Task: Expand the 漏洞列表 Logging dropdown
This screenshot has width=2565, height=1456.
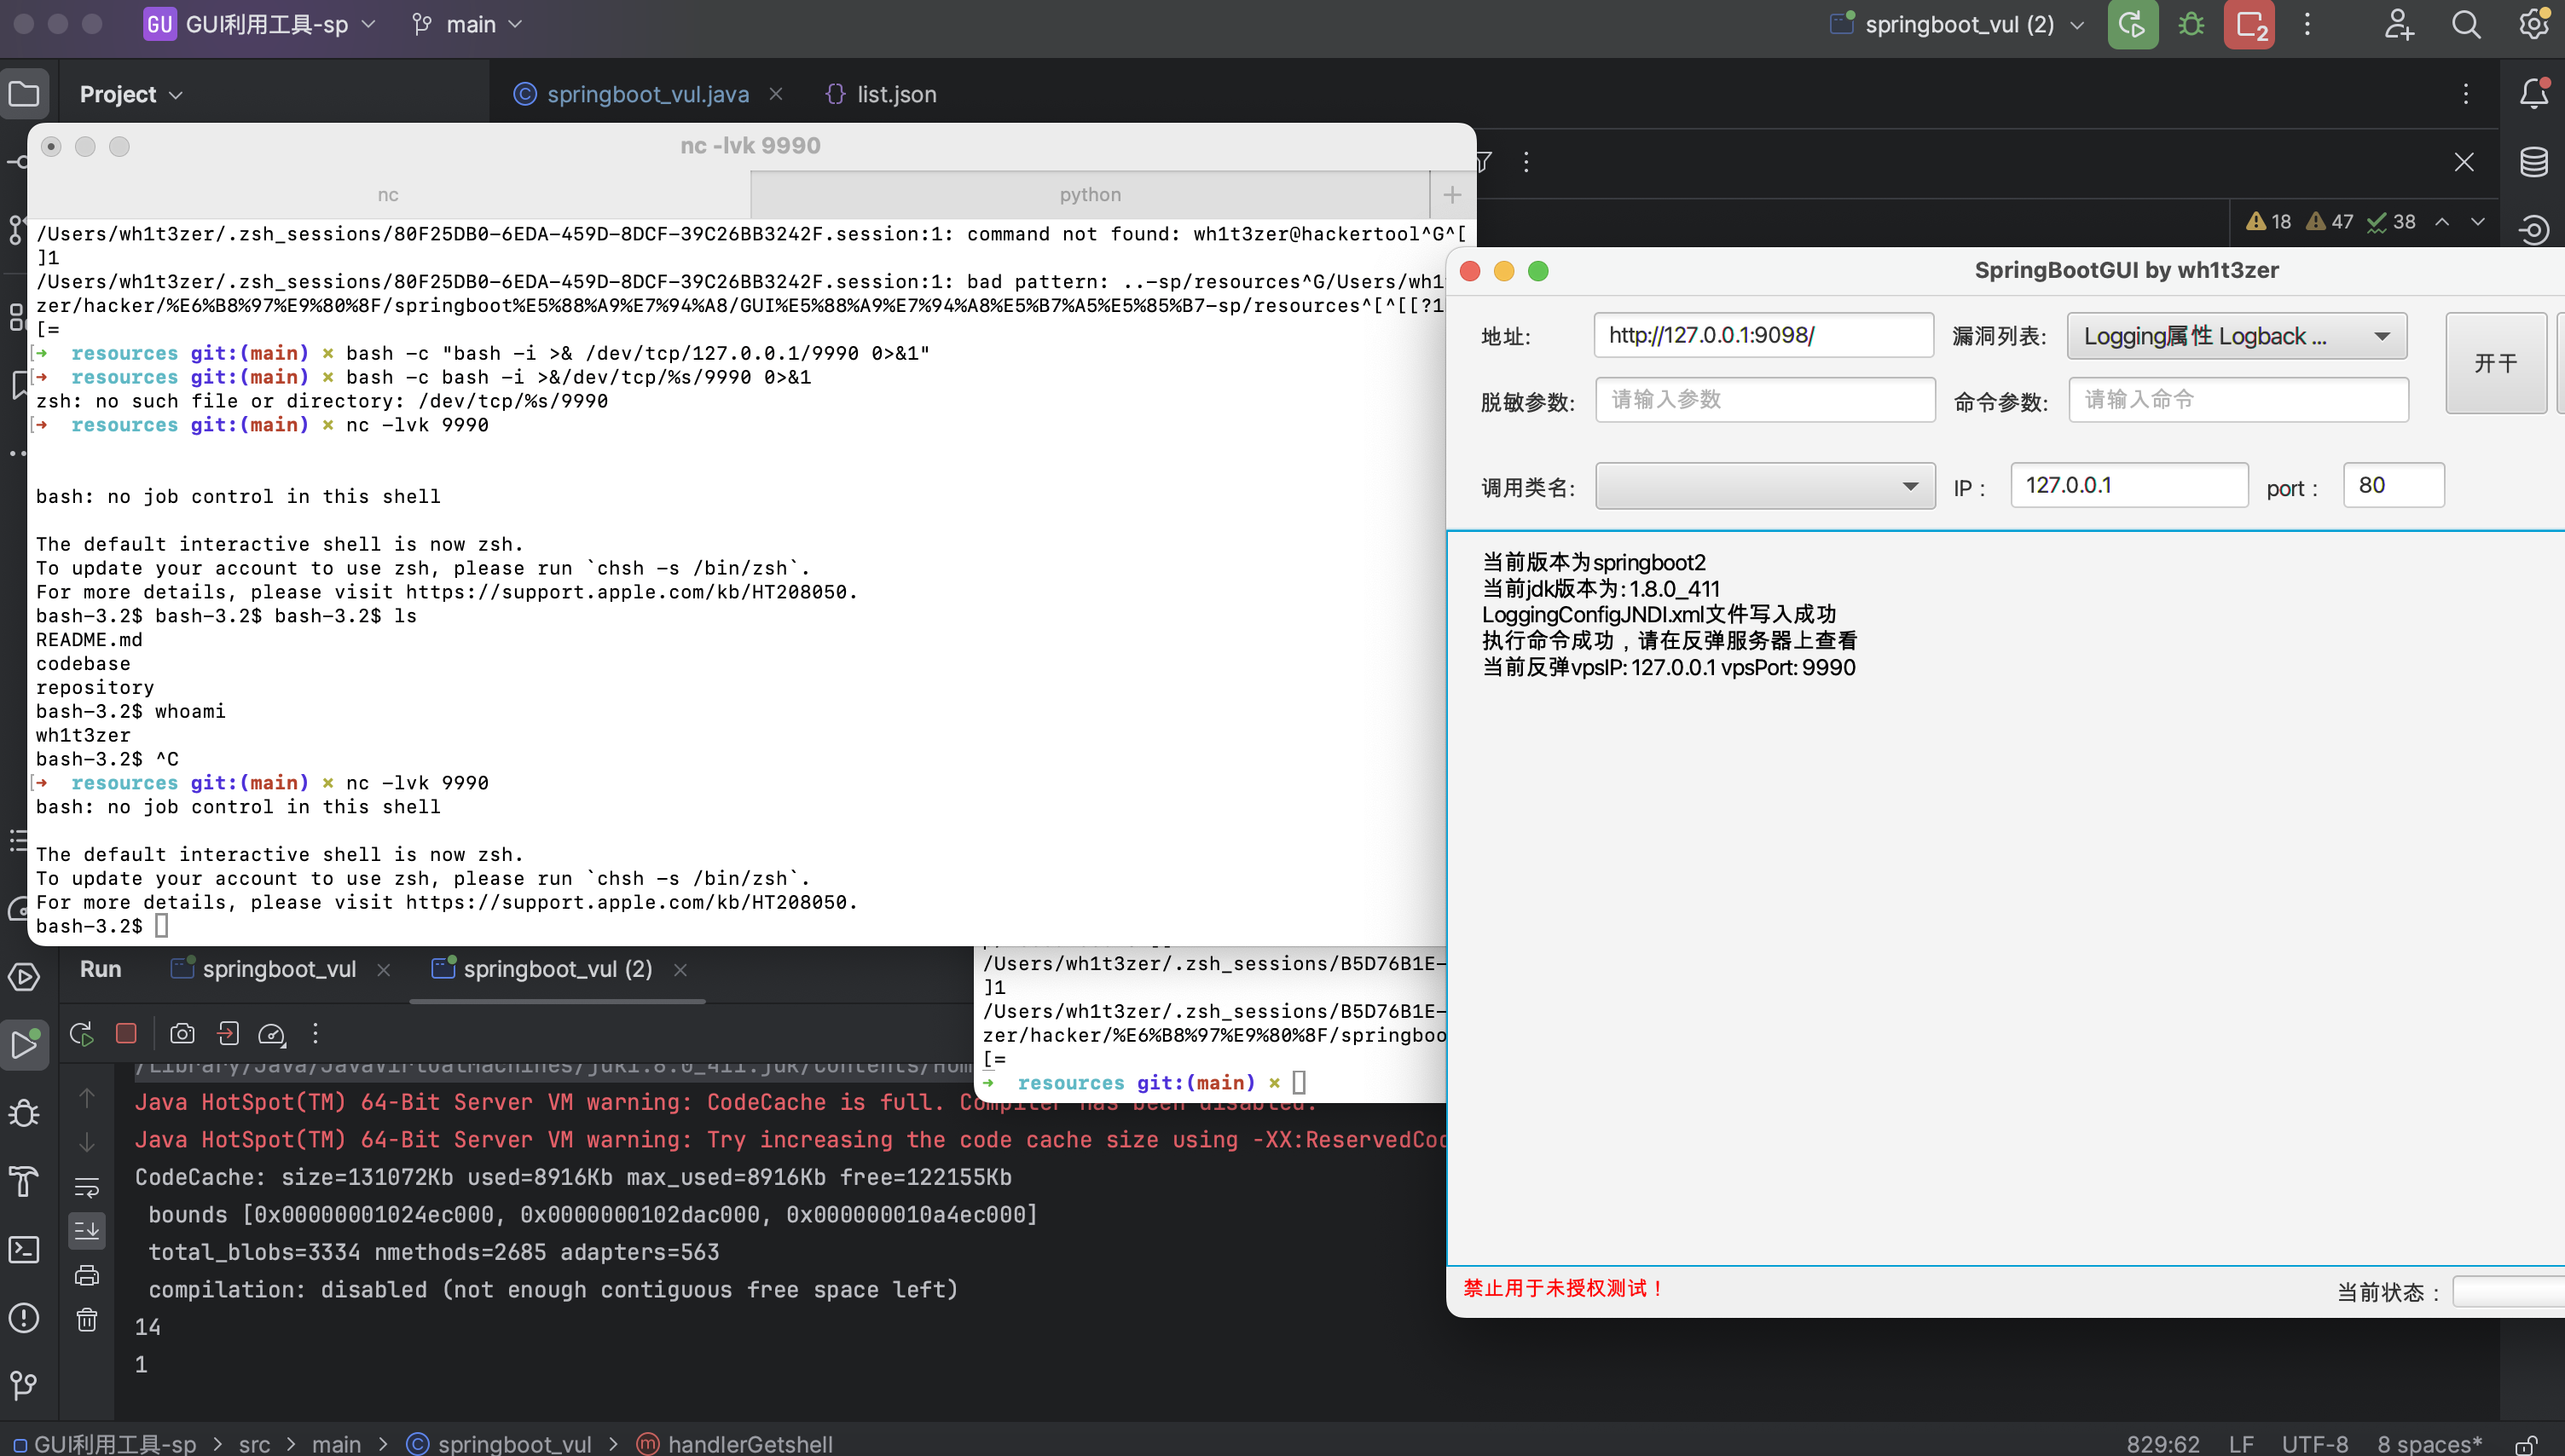Action: [2236, 336]
